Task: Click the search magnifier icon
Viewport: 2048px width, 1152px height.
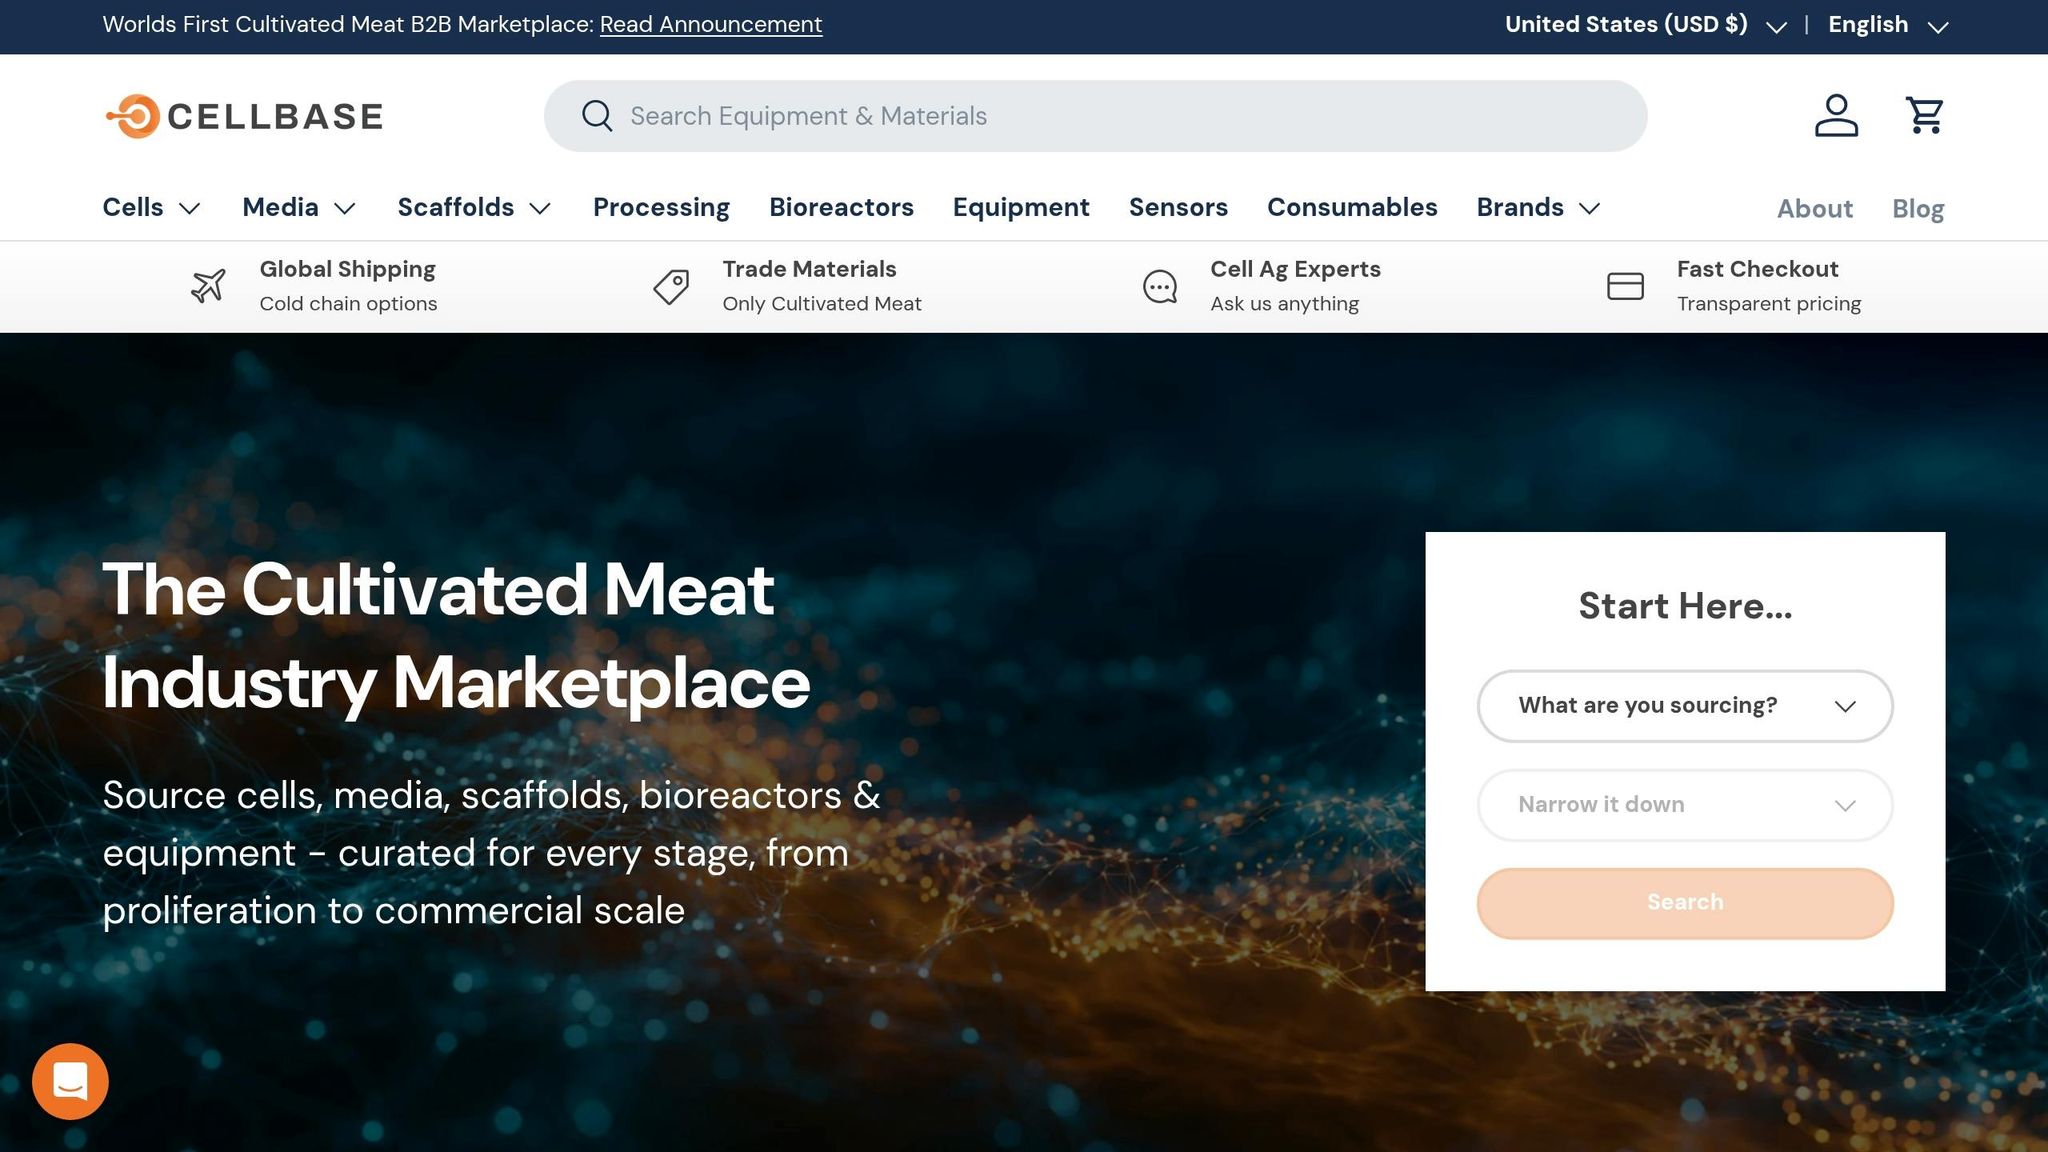Action: point(597,116)
